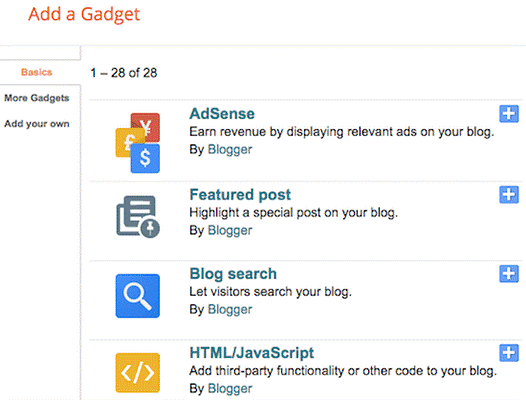Switch to the Basics tab

(37, 72)
